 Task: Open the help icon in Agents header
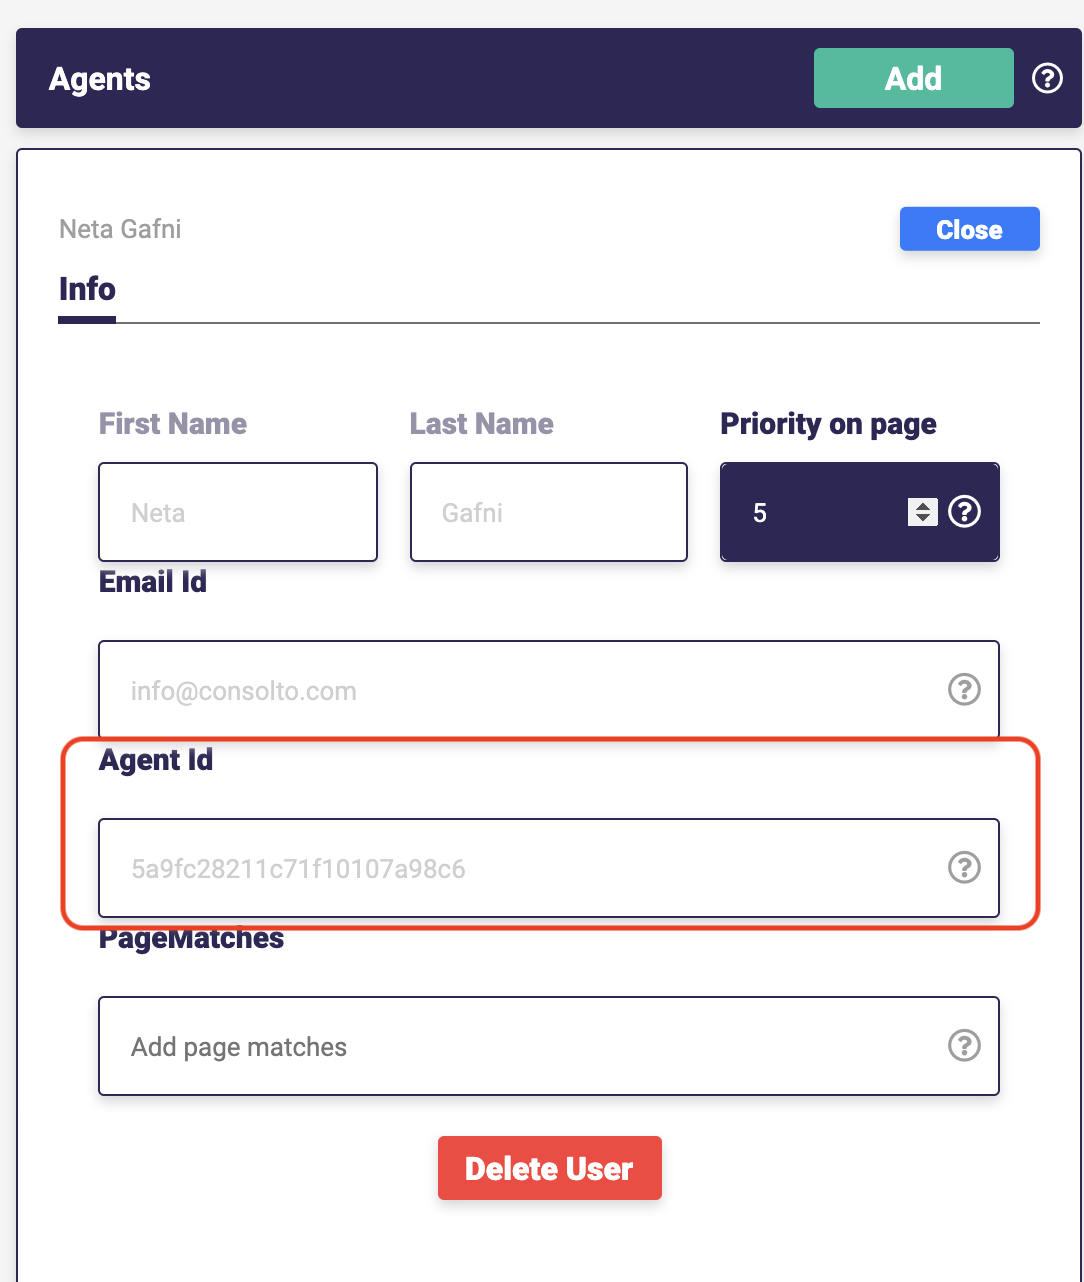[x=1047, y=78]
